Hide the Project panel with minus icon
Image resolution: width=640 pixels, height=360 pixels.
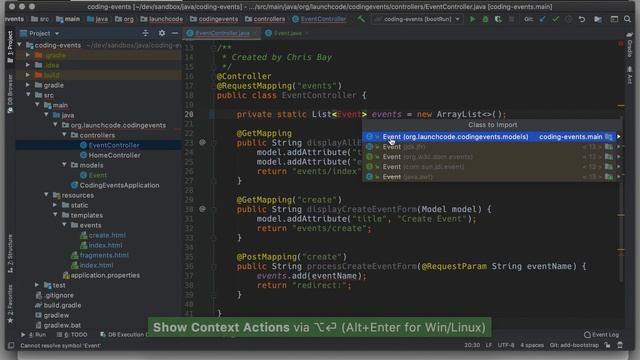click(175, 33)
